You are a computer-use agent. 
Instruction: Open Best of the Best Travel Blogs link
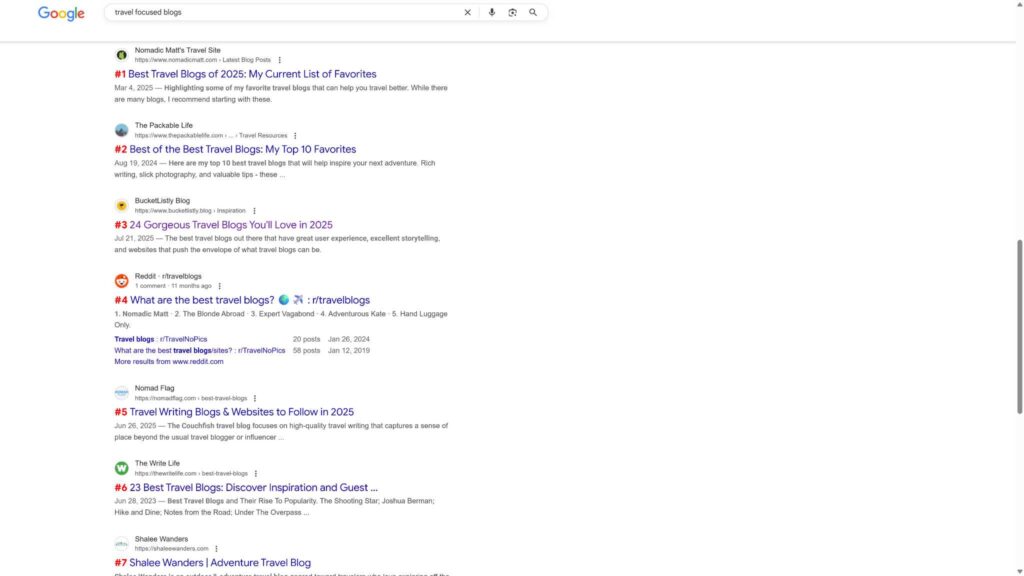pos(242,149)
